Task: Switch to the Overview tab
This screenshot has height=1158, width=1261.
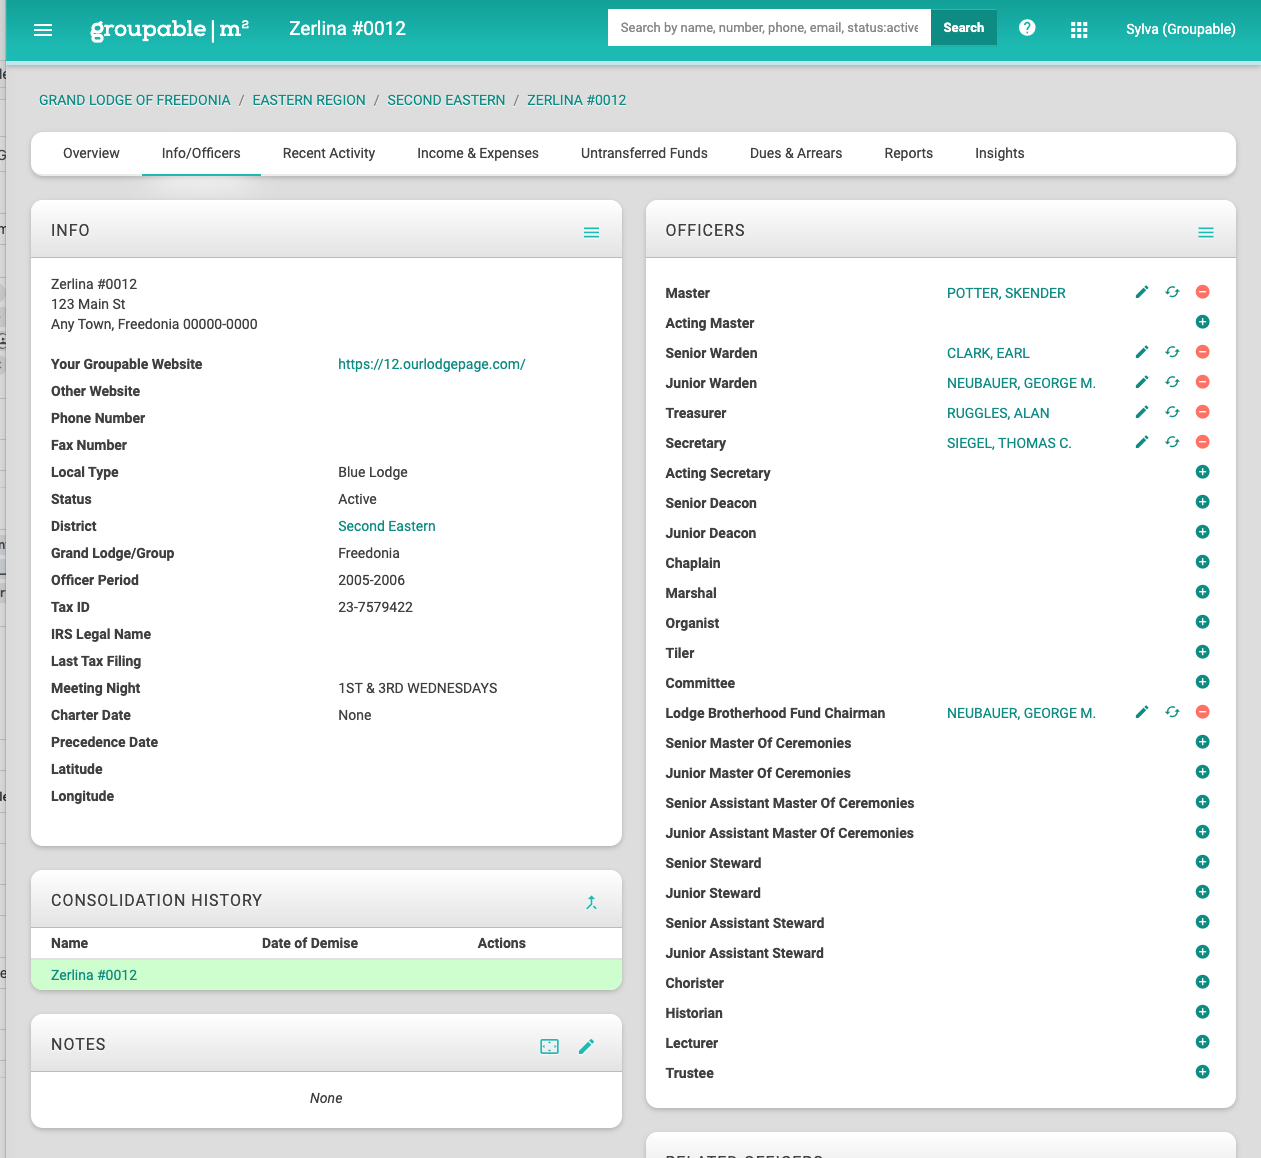Action: pyautogui.click(x=91, y=153)
